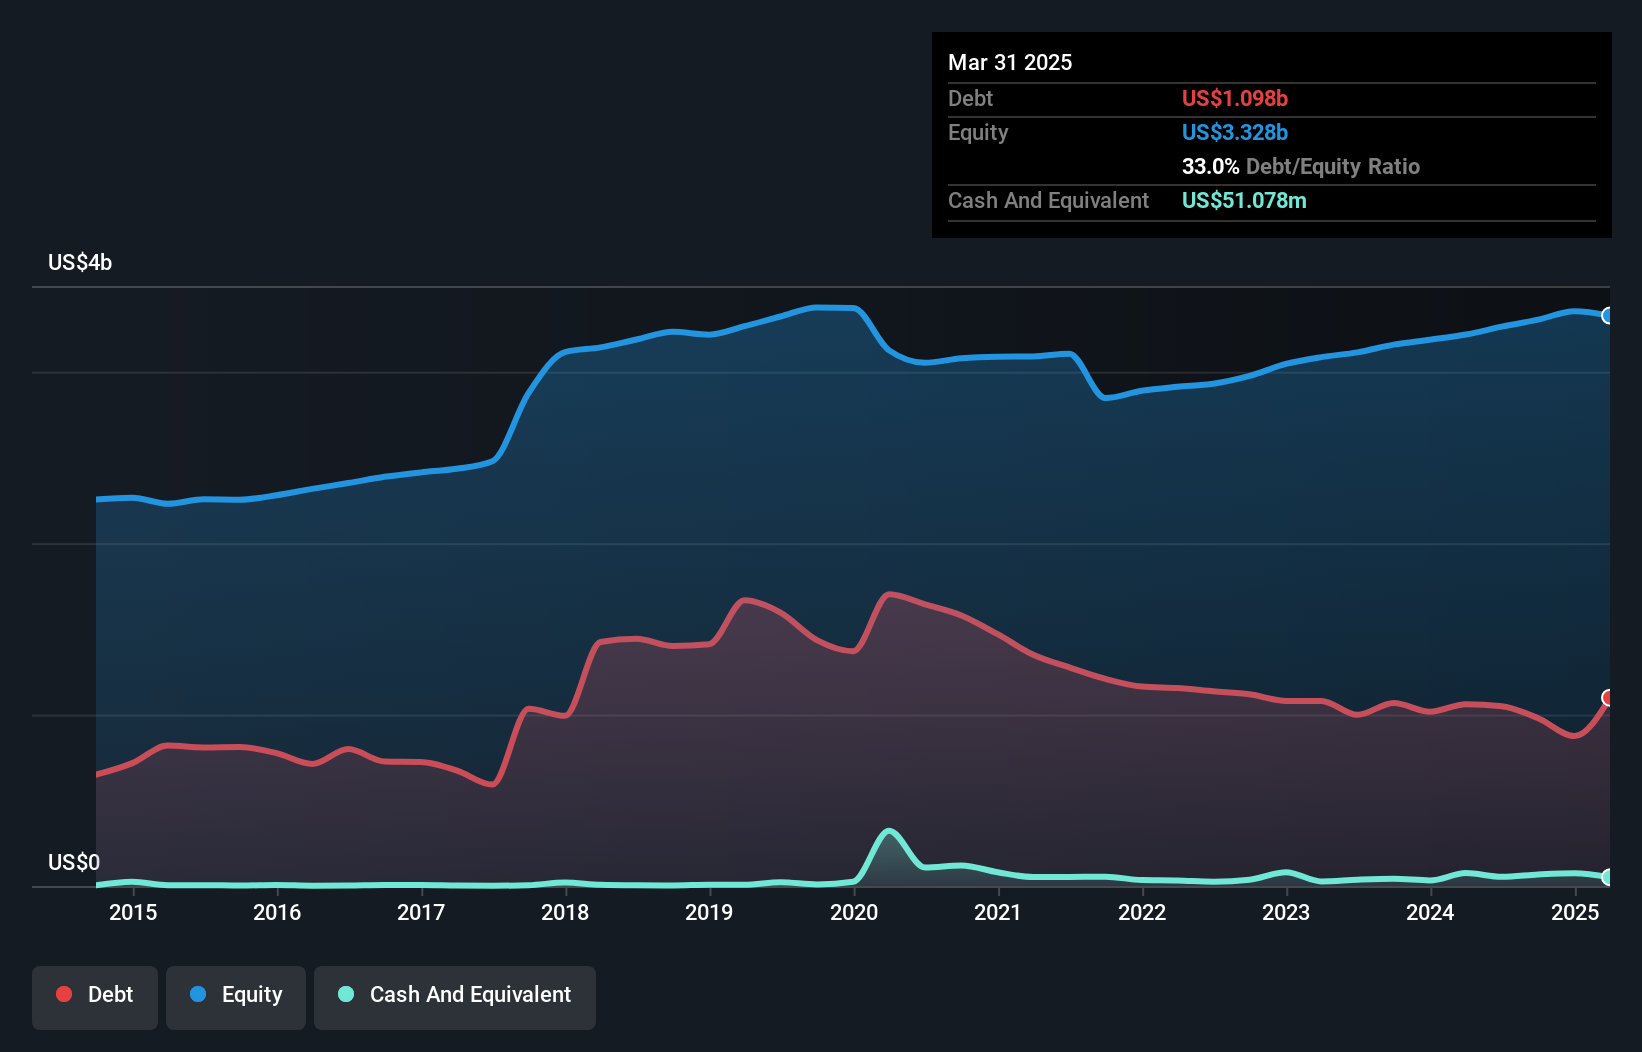
Task: Select the cash line endpoint marker
Action: (x=1608, y=878)
